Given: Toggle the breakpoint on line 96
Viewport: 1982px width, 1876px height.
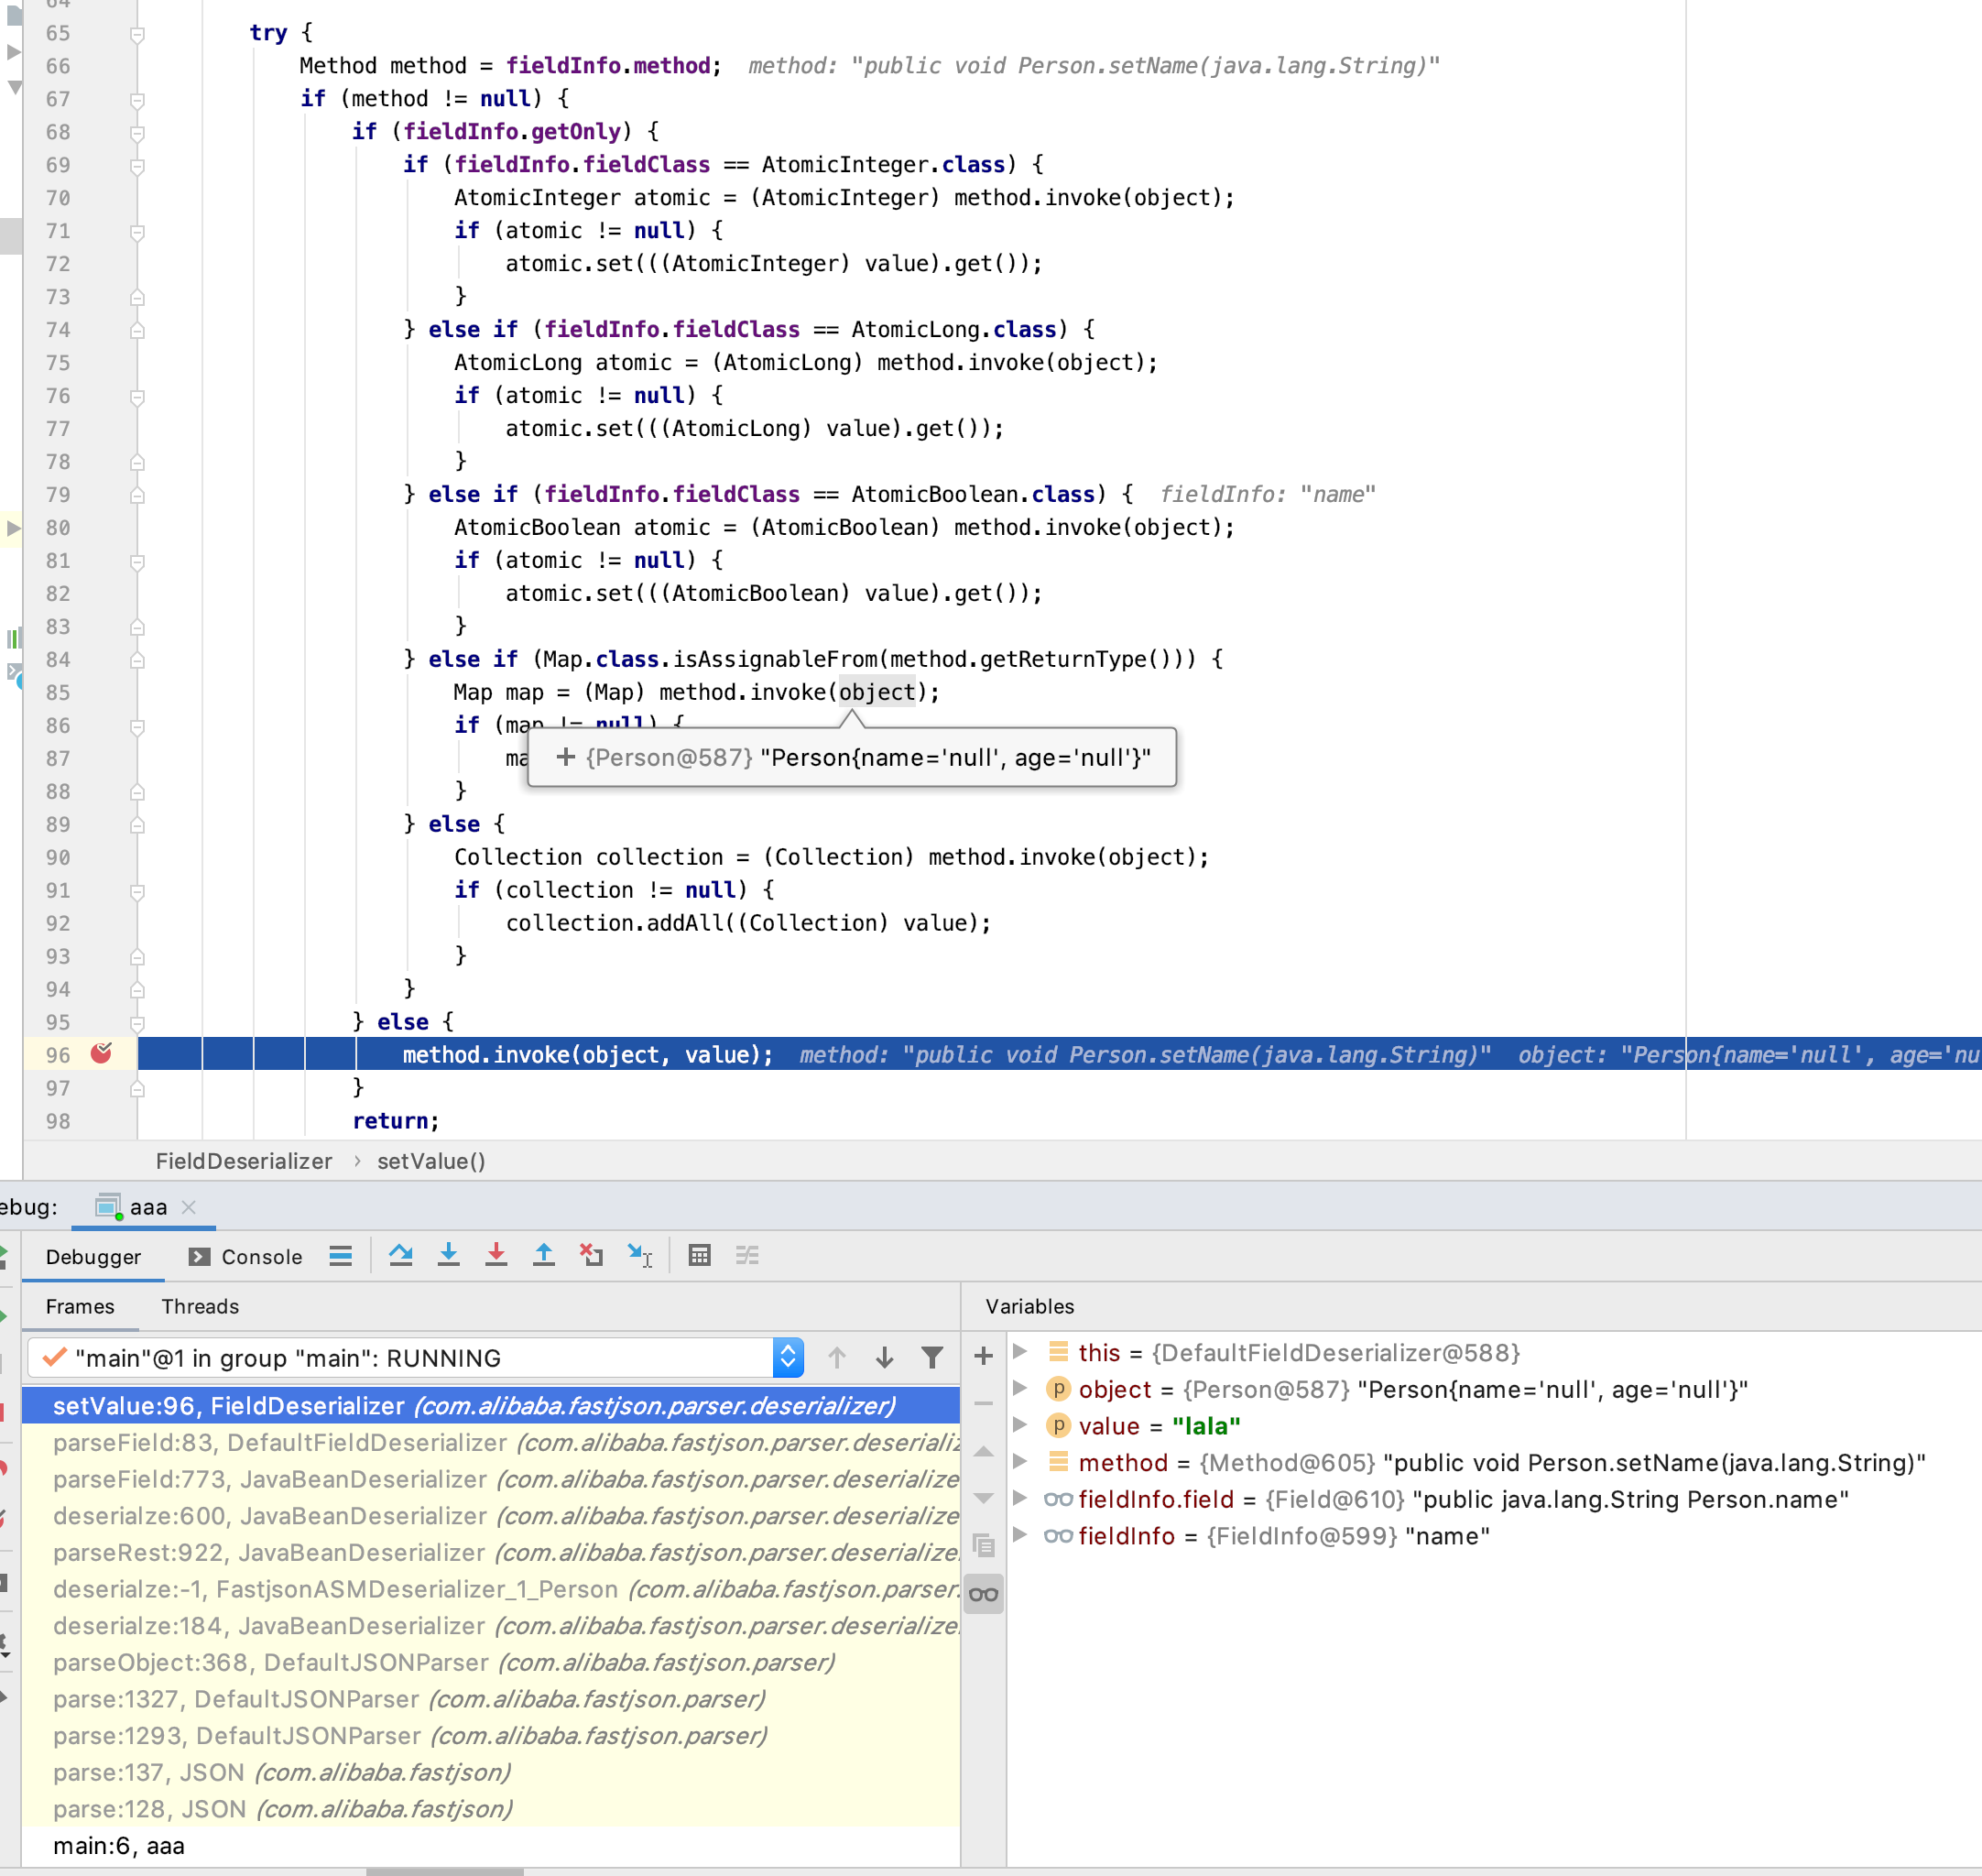Looking at the screenshot, I should [x=101, y=1053].
